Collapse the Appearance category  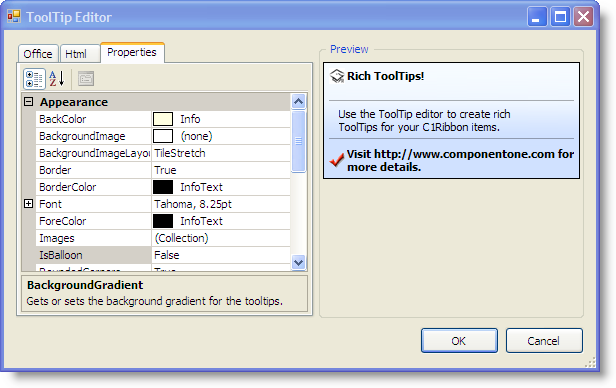tap(28, 102)
